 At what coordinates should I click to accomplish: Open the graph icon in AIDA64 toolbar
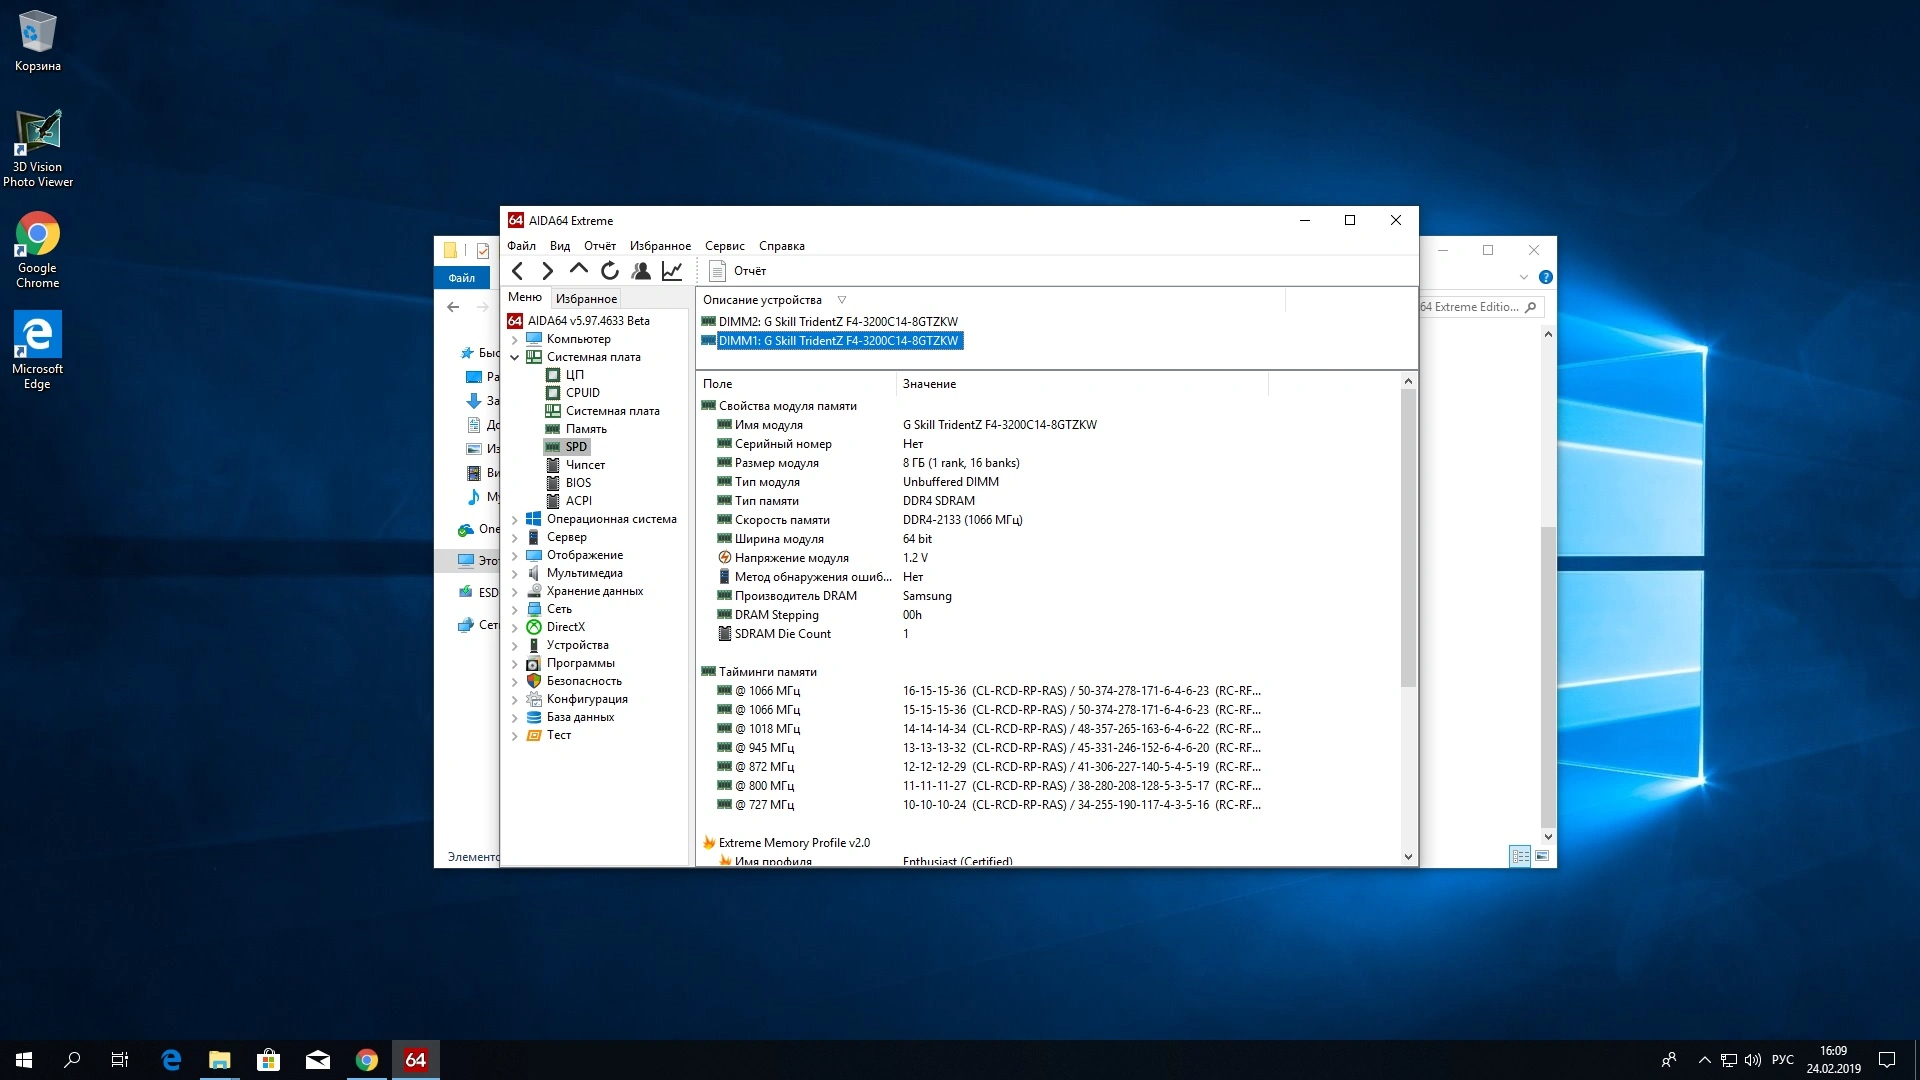click(x=672, y=271)
